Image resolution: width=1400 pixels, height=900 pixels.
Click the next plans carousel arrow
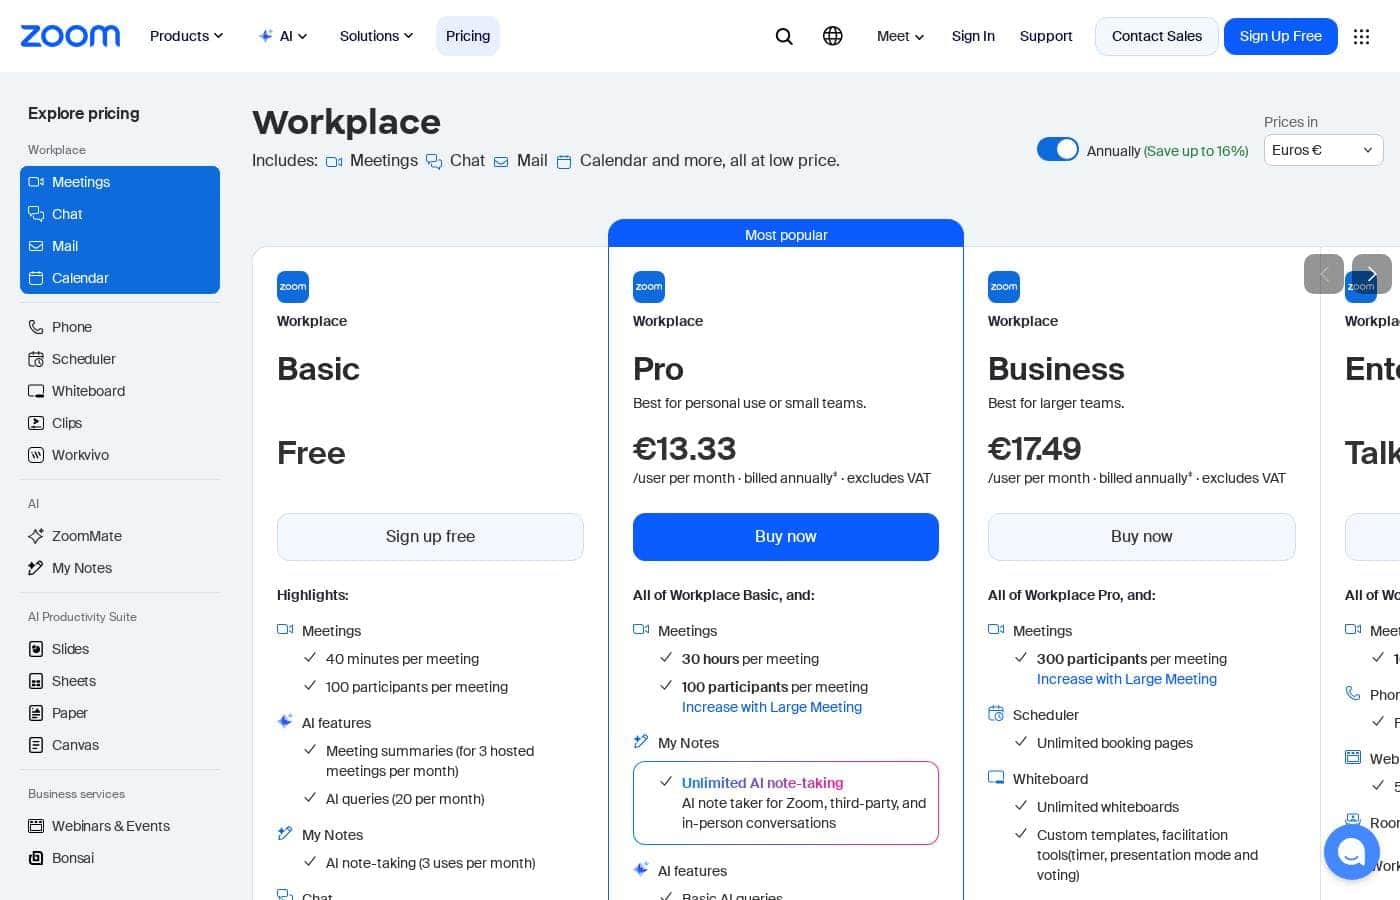tap(1371, 274)
